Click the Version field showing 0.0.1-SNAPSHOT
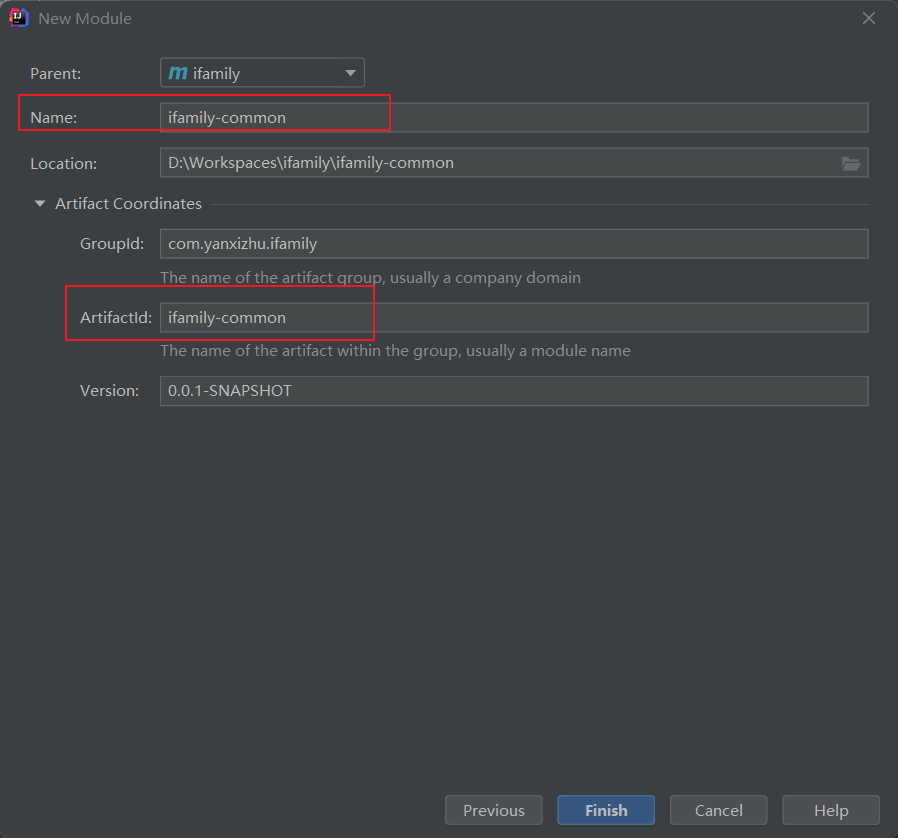Viewport: 898px width, 838px height. [513, 391]
